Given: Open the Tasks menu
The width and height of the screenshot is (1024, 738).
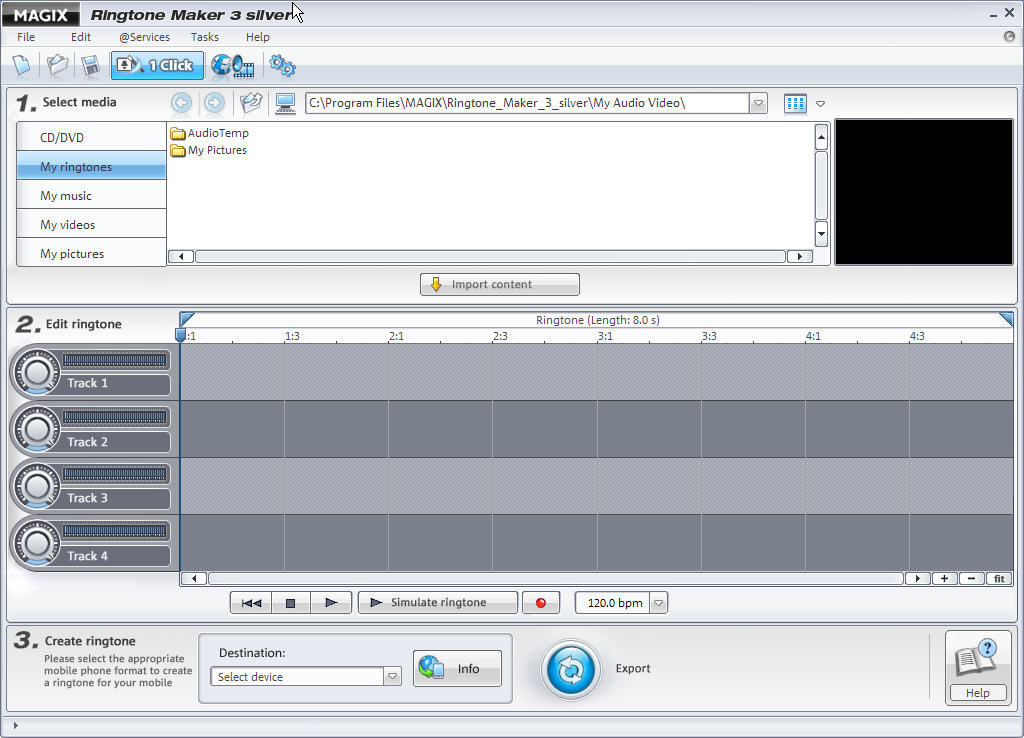Looking at the screenshot, I should click(204, 37).
